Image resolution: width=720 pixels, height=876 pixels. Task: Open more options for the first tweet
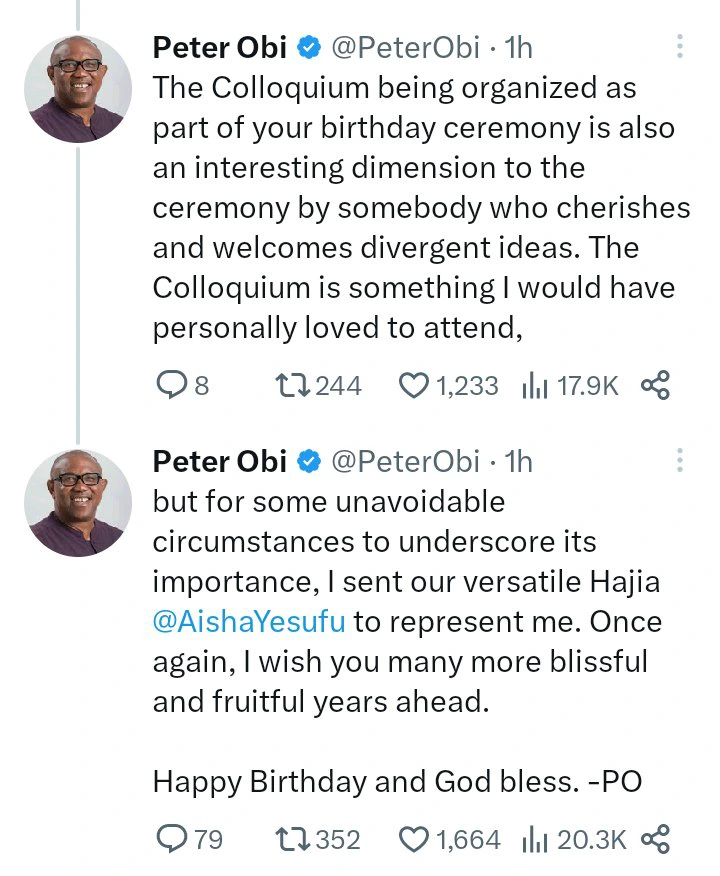679,46
